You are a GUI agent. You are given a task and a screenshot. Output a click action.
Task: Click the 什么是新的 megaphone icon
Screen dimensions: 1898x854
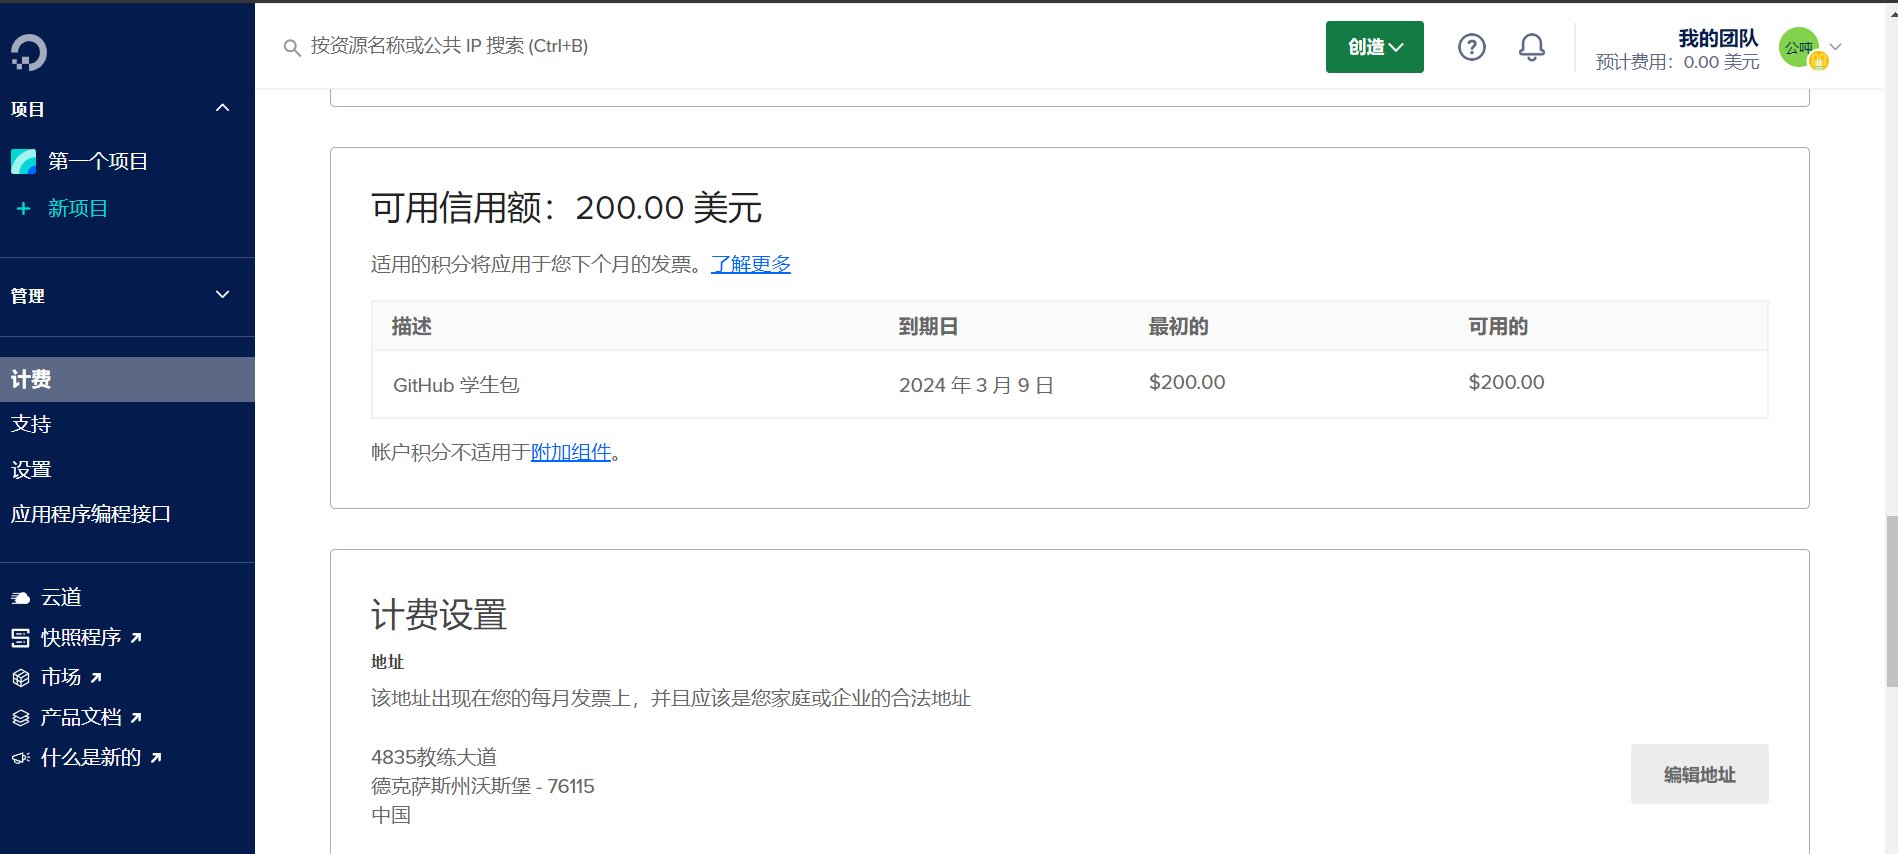(21, 758)
